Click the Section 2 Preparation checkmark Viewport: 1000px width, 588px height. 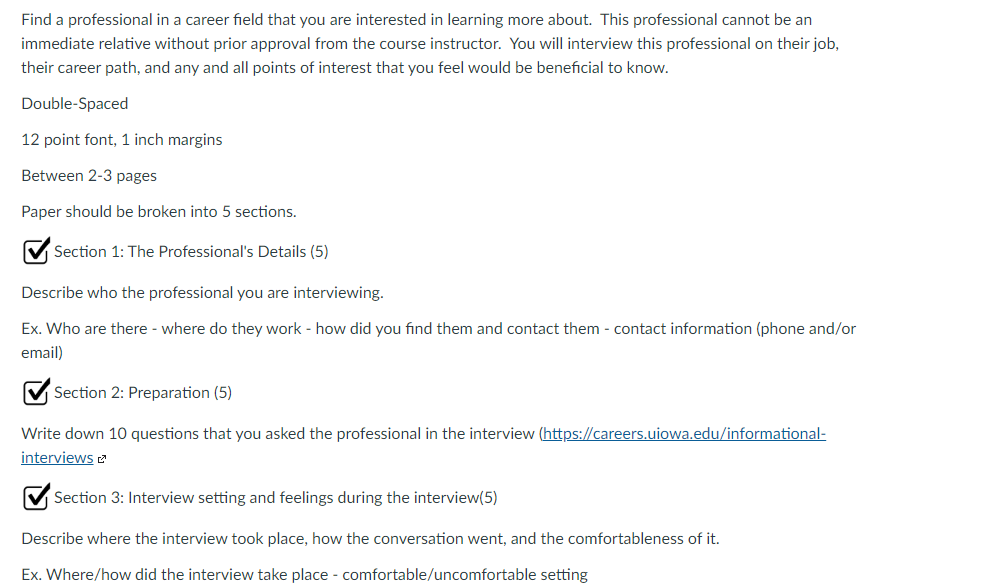pyautogui.click(x=36, y=392)
